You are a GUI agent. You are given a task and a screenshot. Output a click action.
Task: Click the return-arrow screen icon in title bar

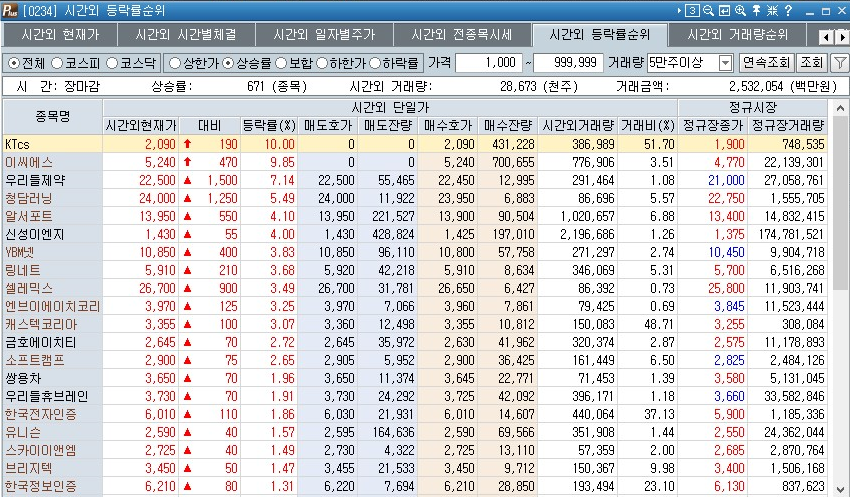point(724,10)
